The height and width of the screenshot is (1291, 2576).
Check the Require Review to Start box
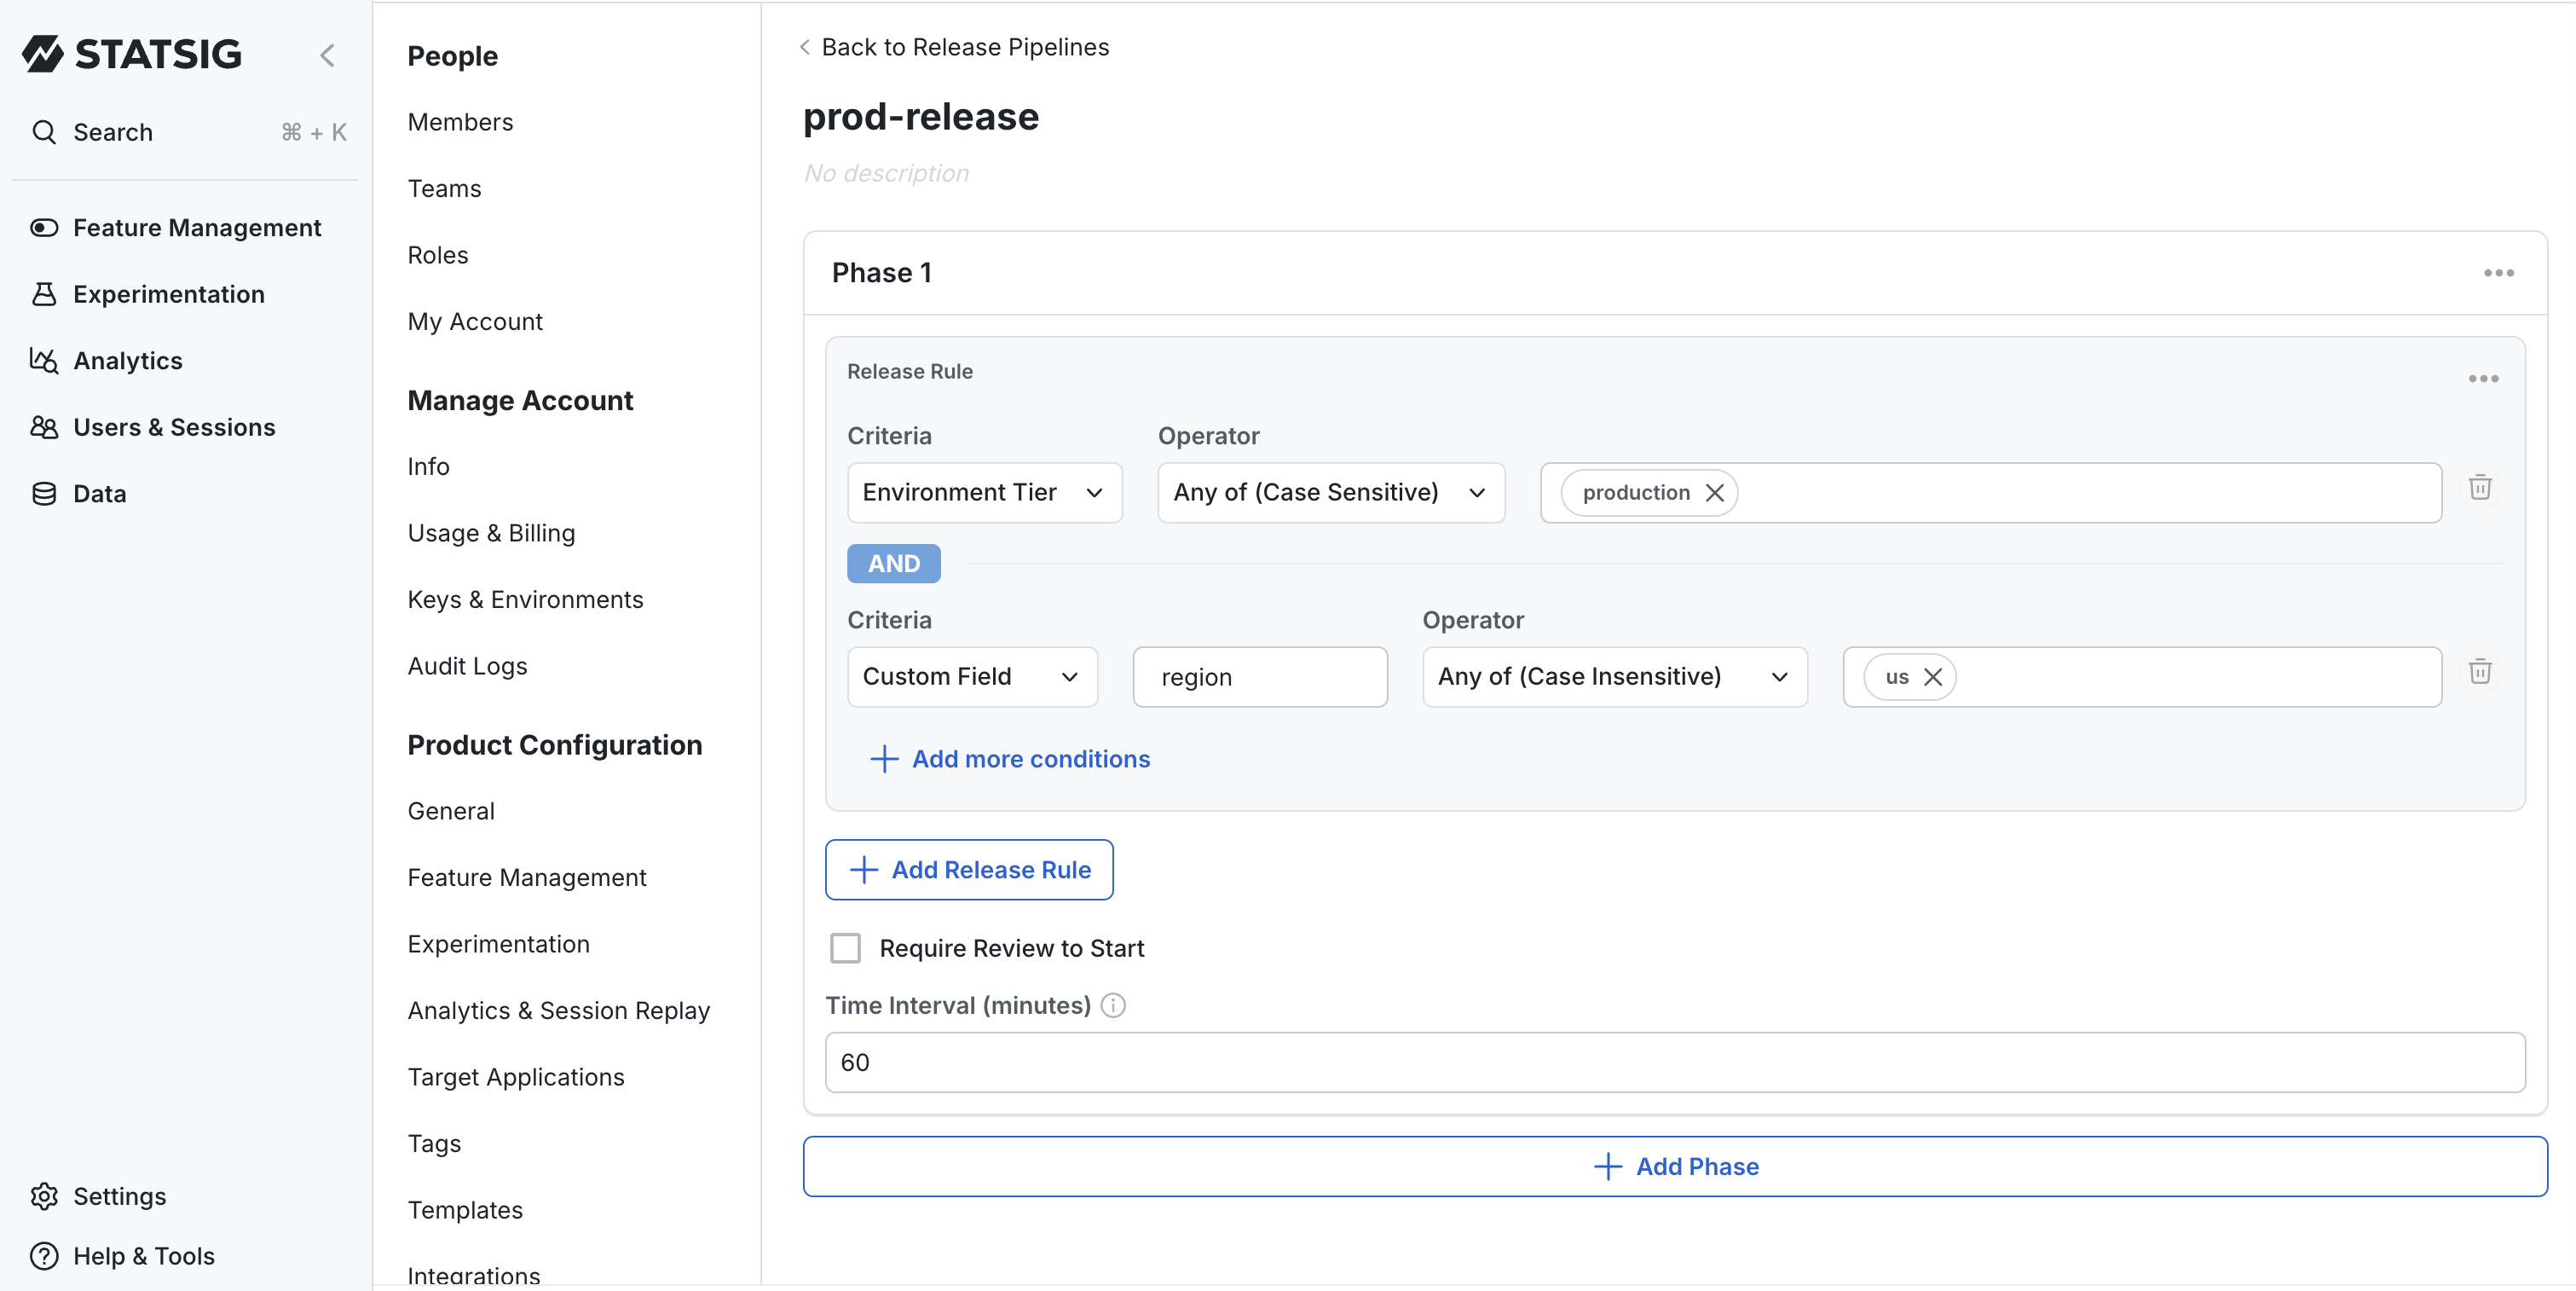pos(845,948)
